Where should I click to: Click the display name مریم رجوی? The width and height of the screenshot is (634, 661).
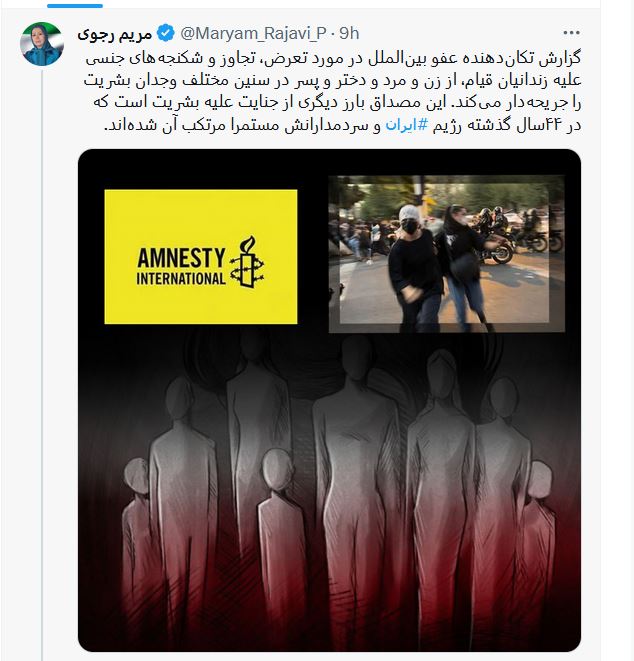[x=115, y=34]
